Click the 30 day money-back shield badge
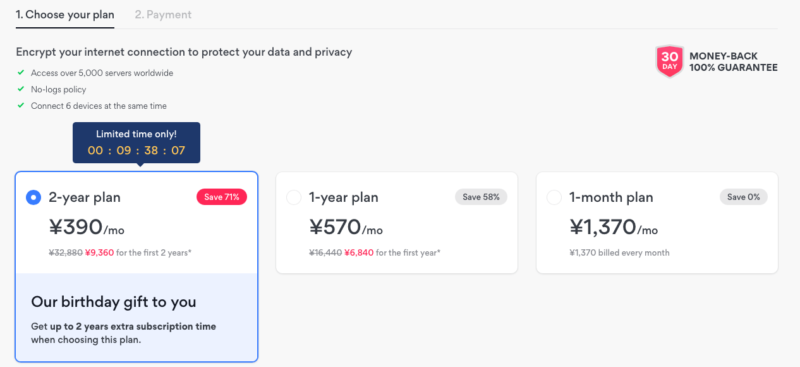This screenshot has width=800, height=367. pyautogui.click(x=669, y=61)
